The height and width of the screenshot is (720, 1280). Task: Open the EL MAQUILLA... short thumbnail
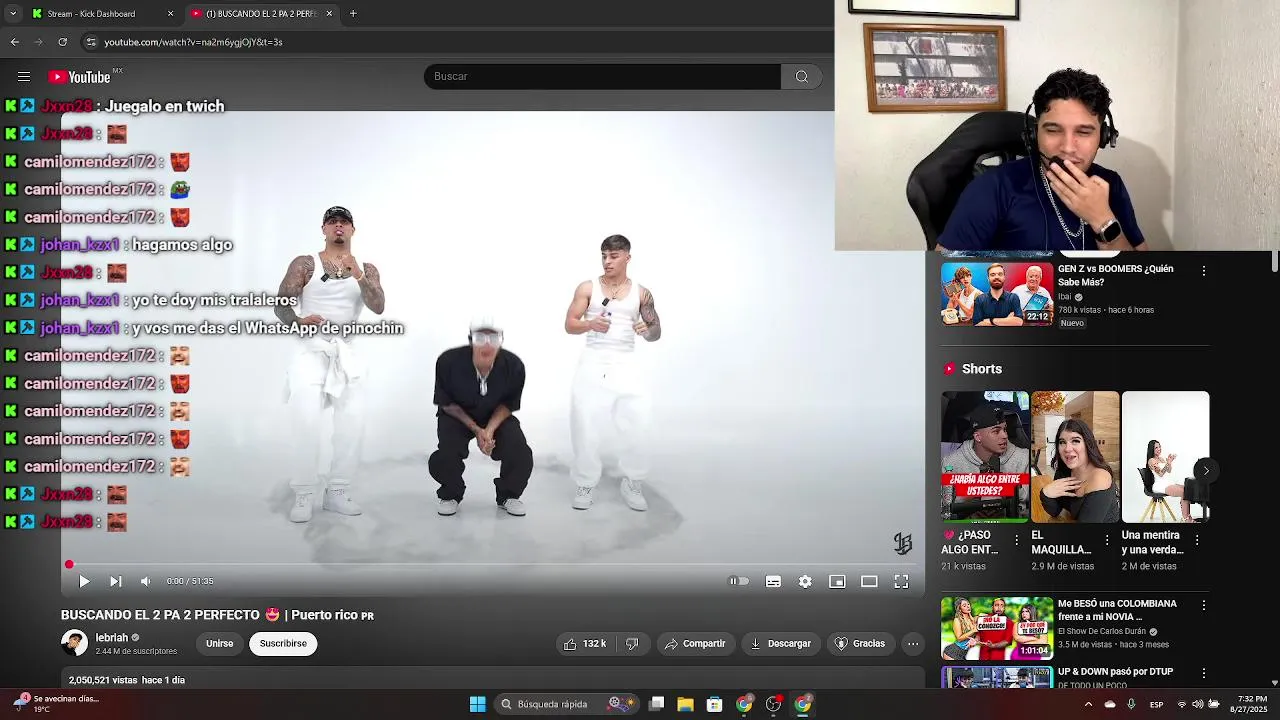pos(1075,457)
